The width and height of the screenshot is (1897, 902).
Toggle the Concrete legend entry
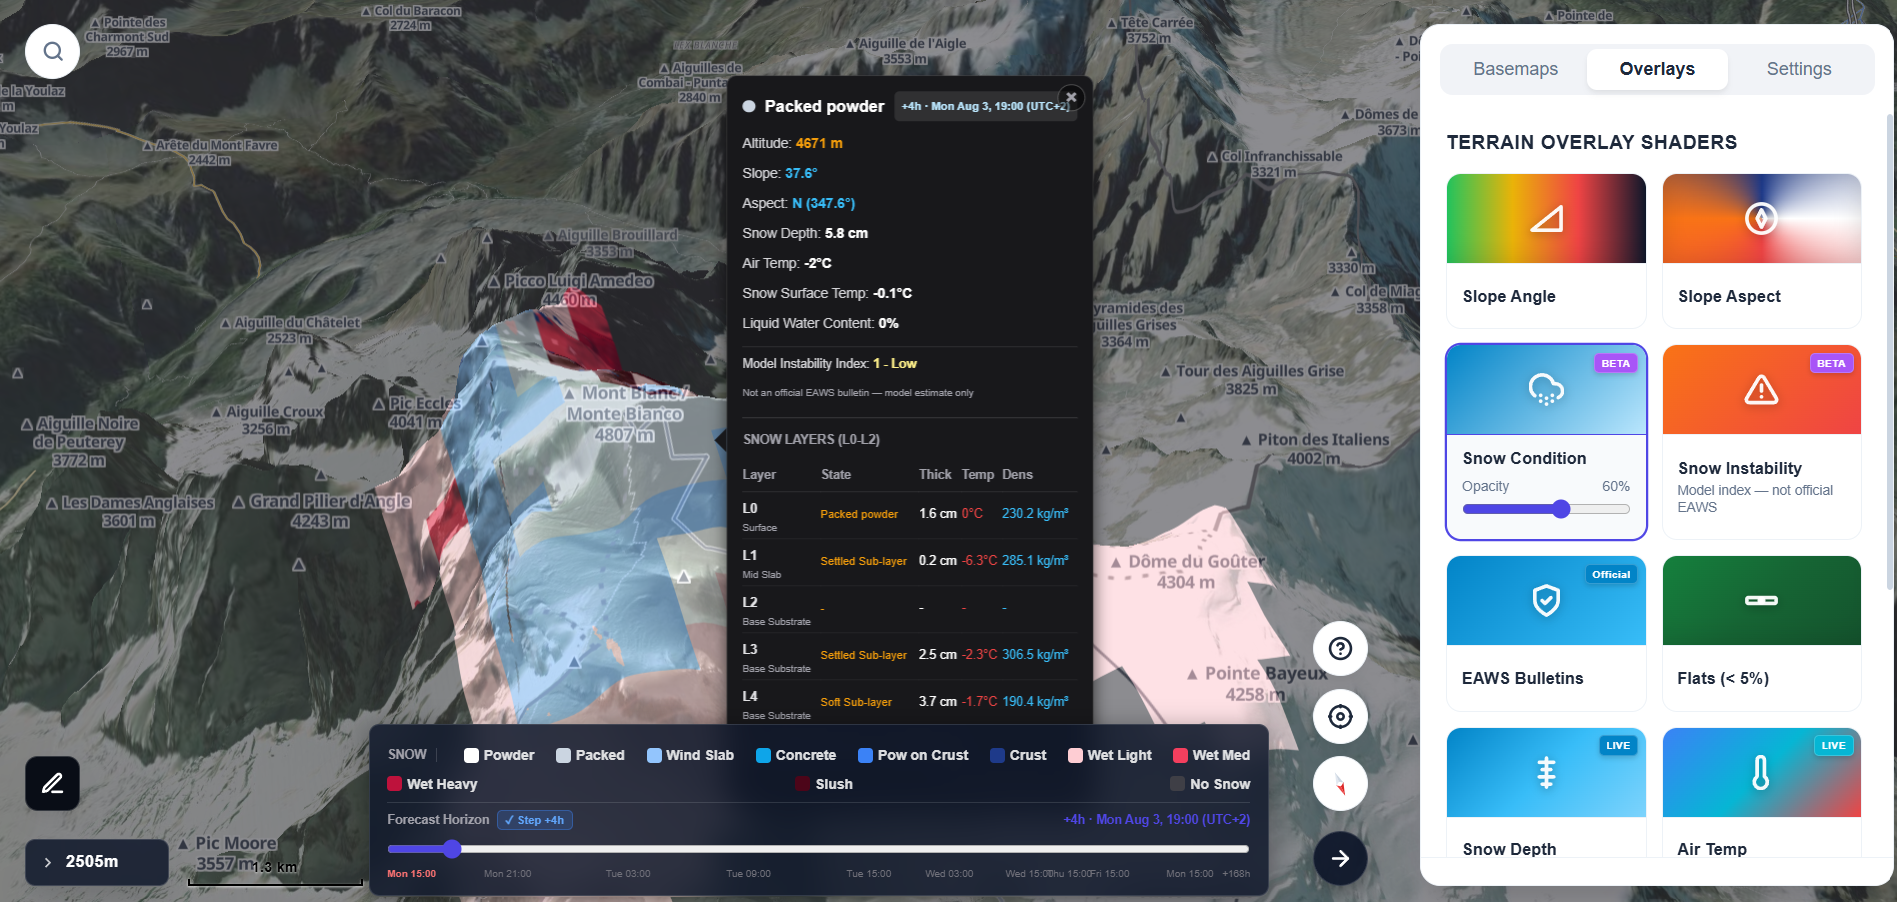[796, 755]
